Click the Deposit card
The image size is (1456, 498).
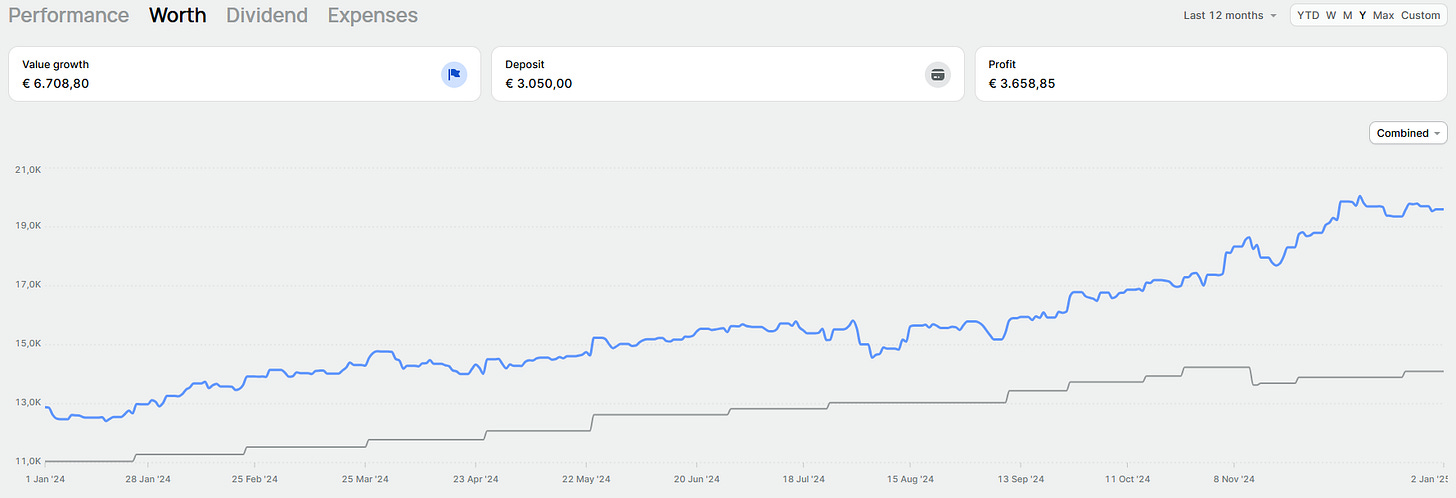[x=728, y=74]
